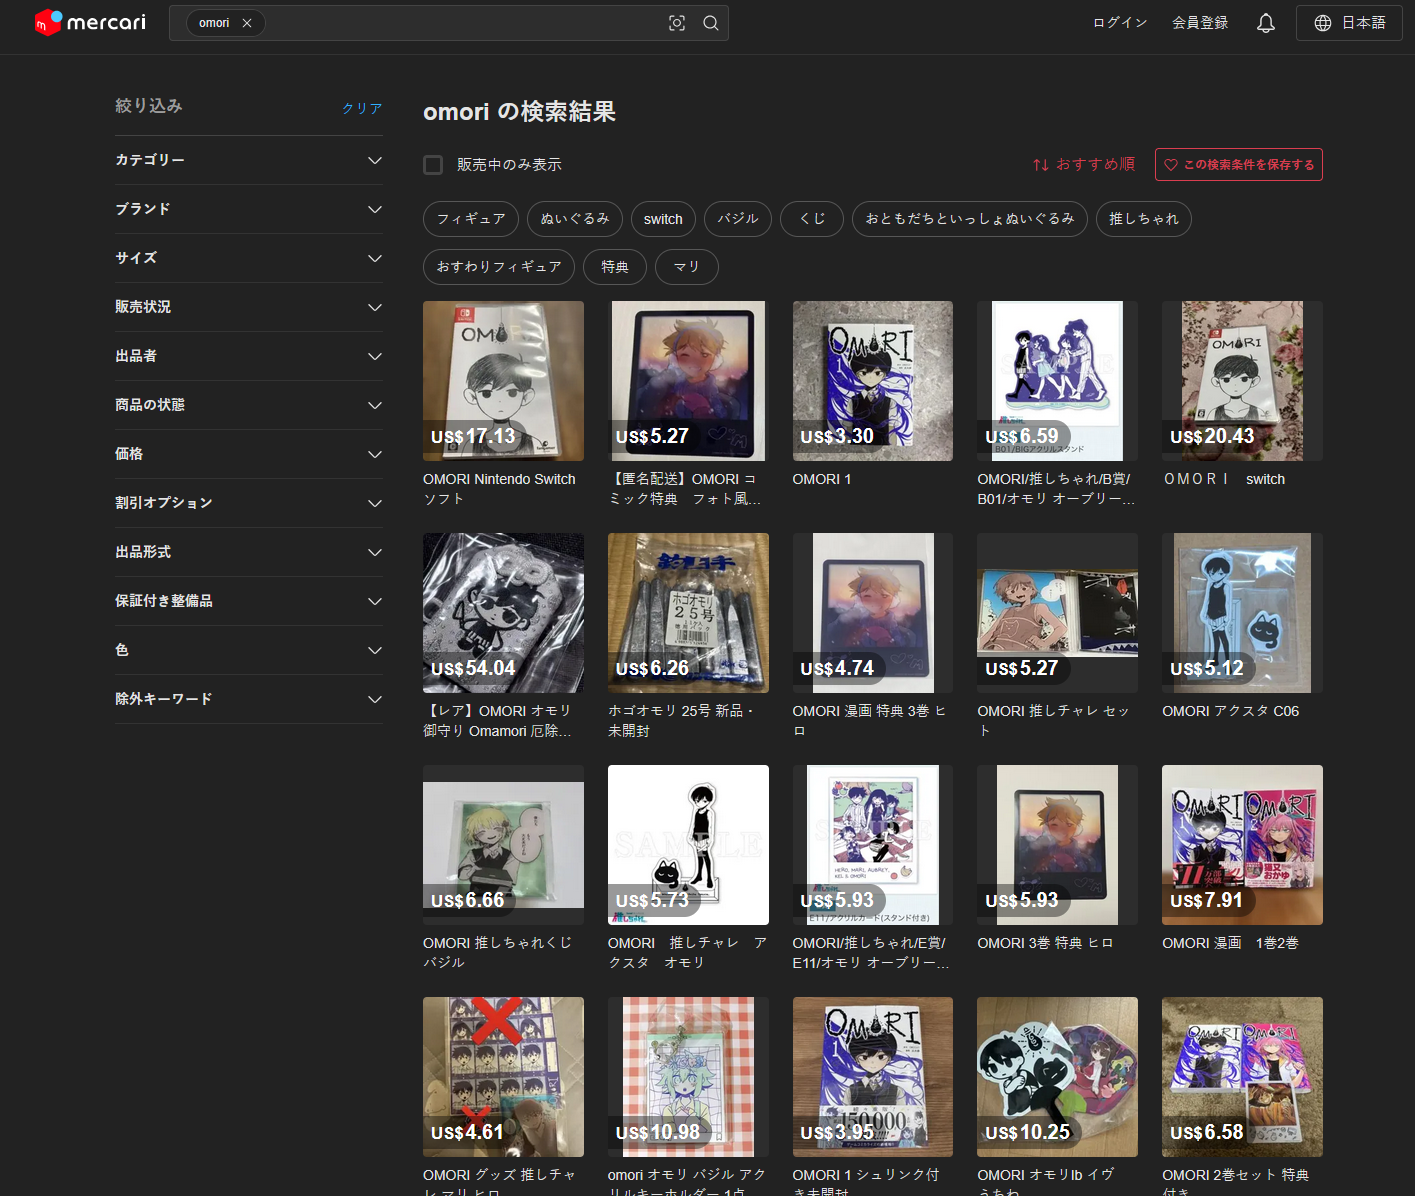Toggle 販売中のみ表示 checkbox
The image size is (1415, 1196).
coord(433,165)
